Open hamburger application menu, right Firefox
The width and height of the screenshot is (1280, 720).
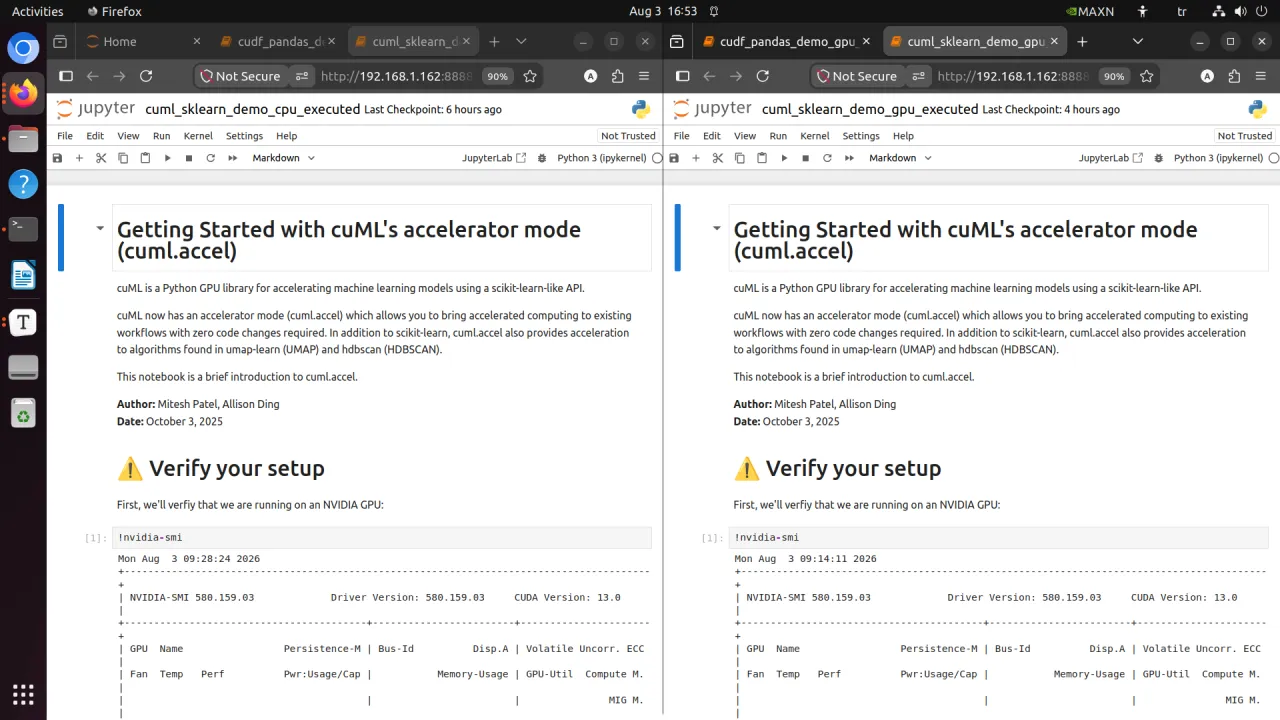tap(1261, 76)
